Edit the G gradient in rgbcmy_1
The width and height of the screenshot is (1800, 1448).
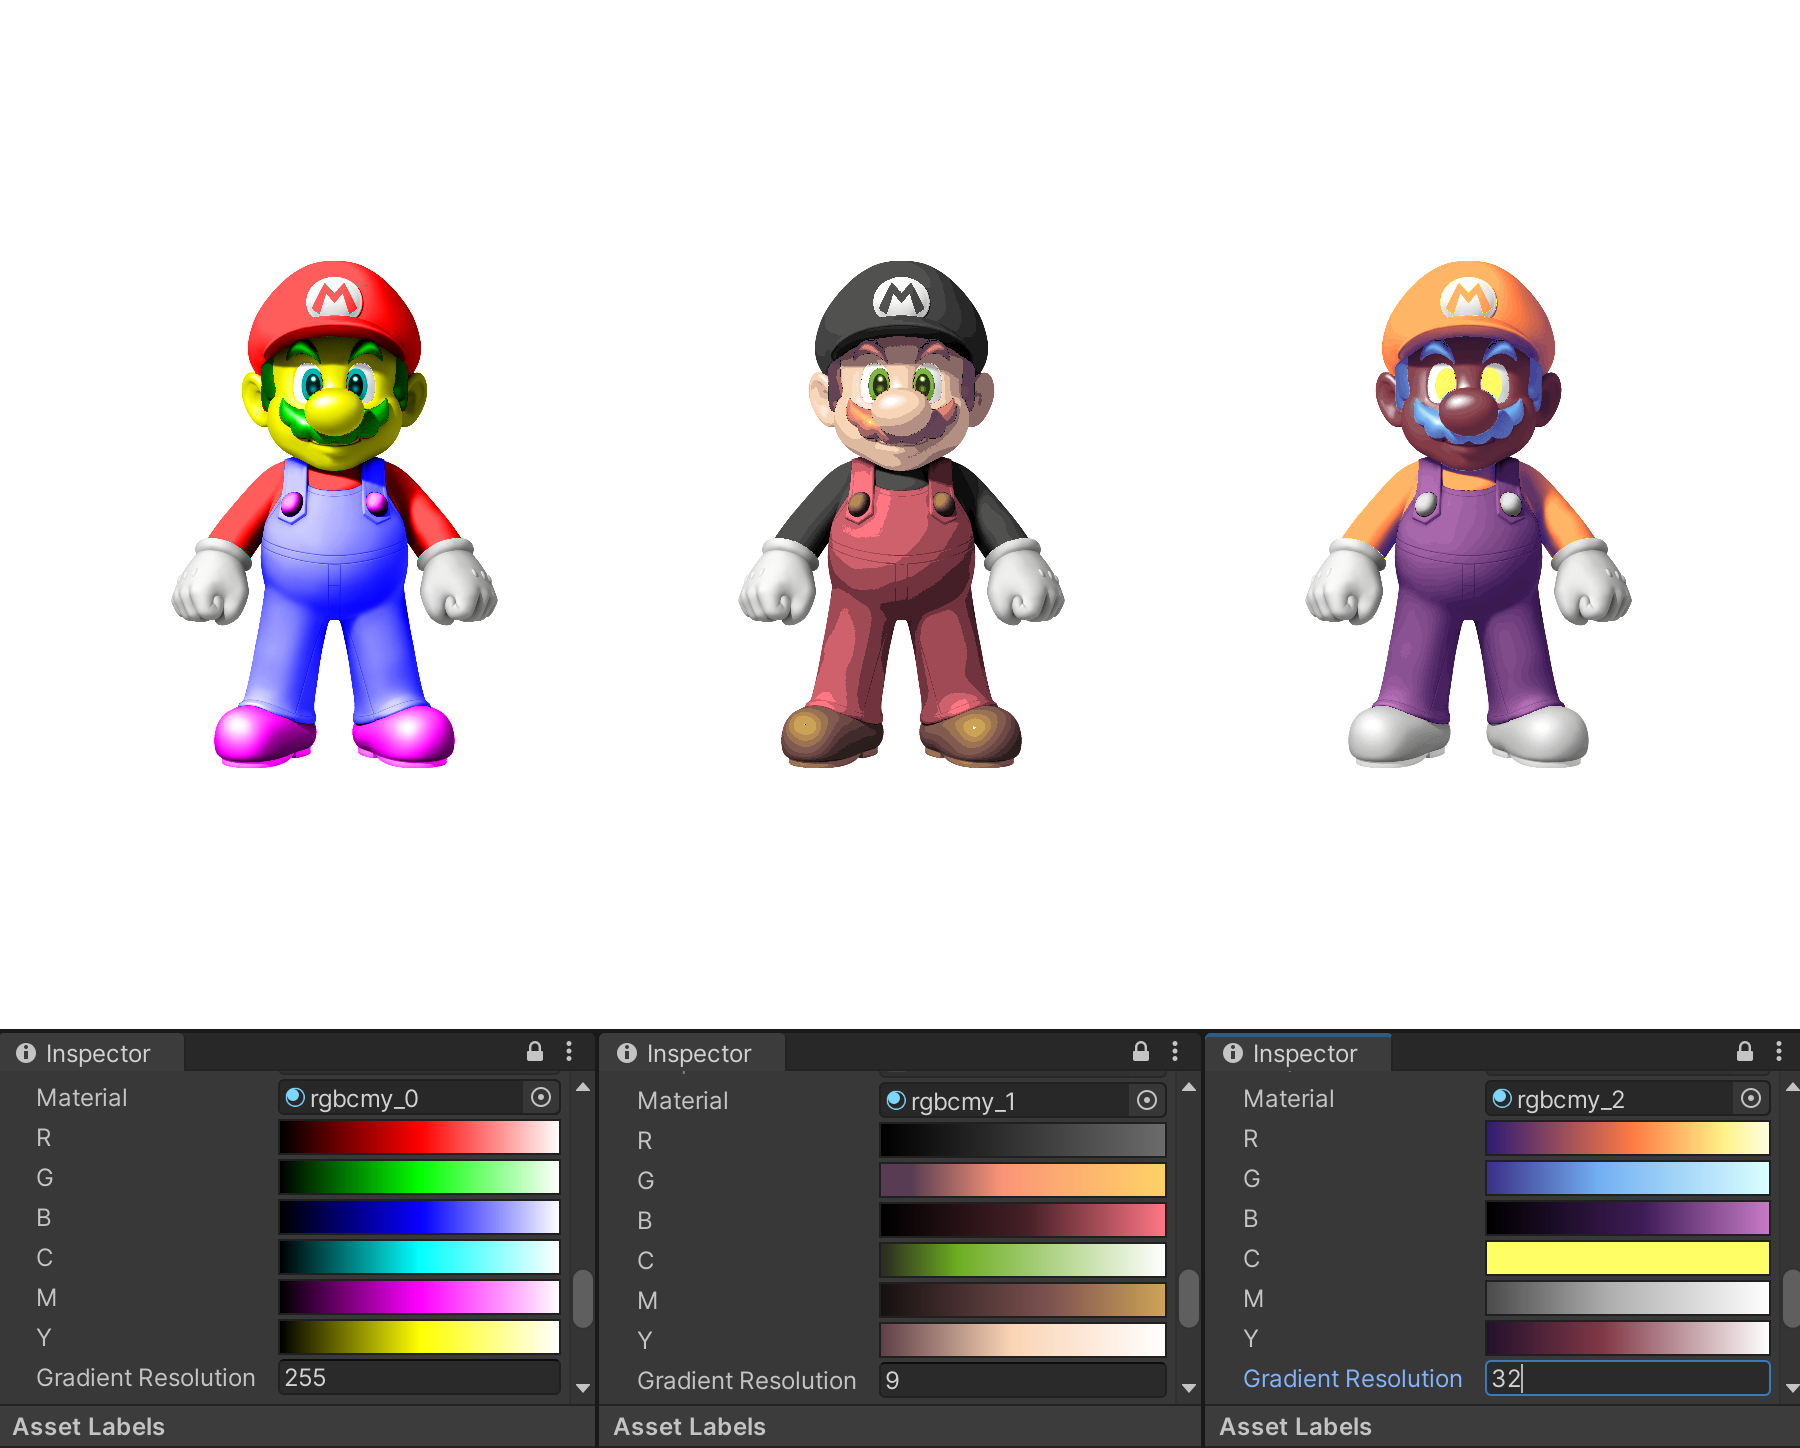[1023, 1180]
